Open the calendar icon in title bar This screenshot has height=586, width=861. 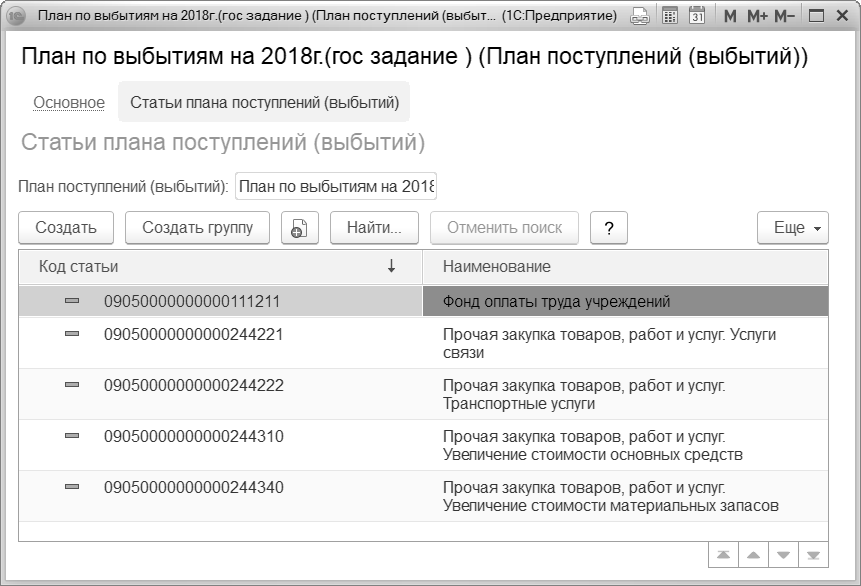[x=697, y=16]
